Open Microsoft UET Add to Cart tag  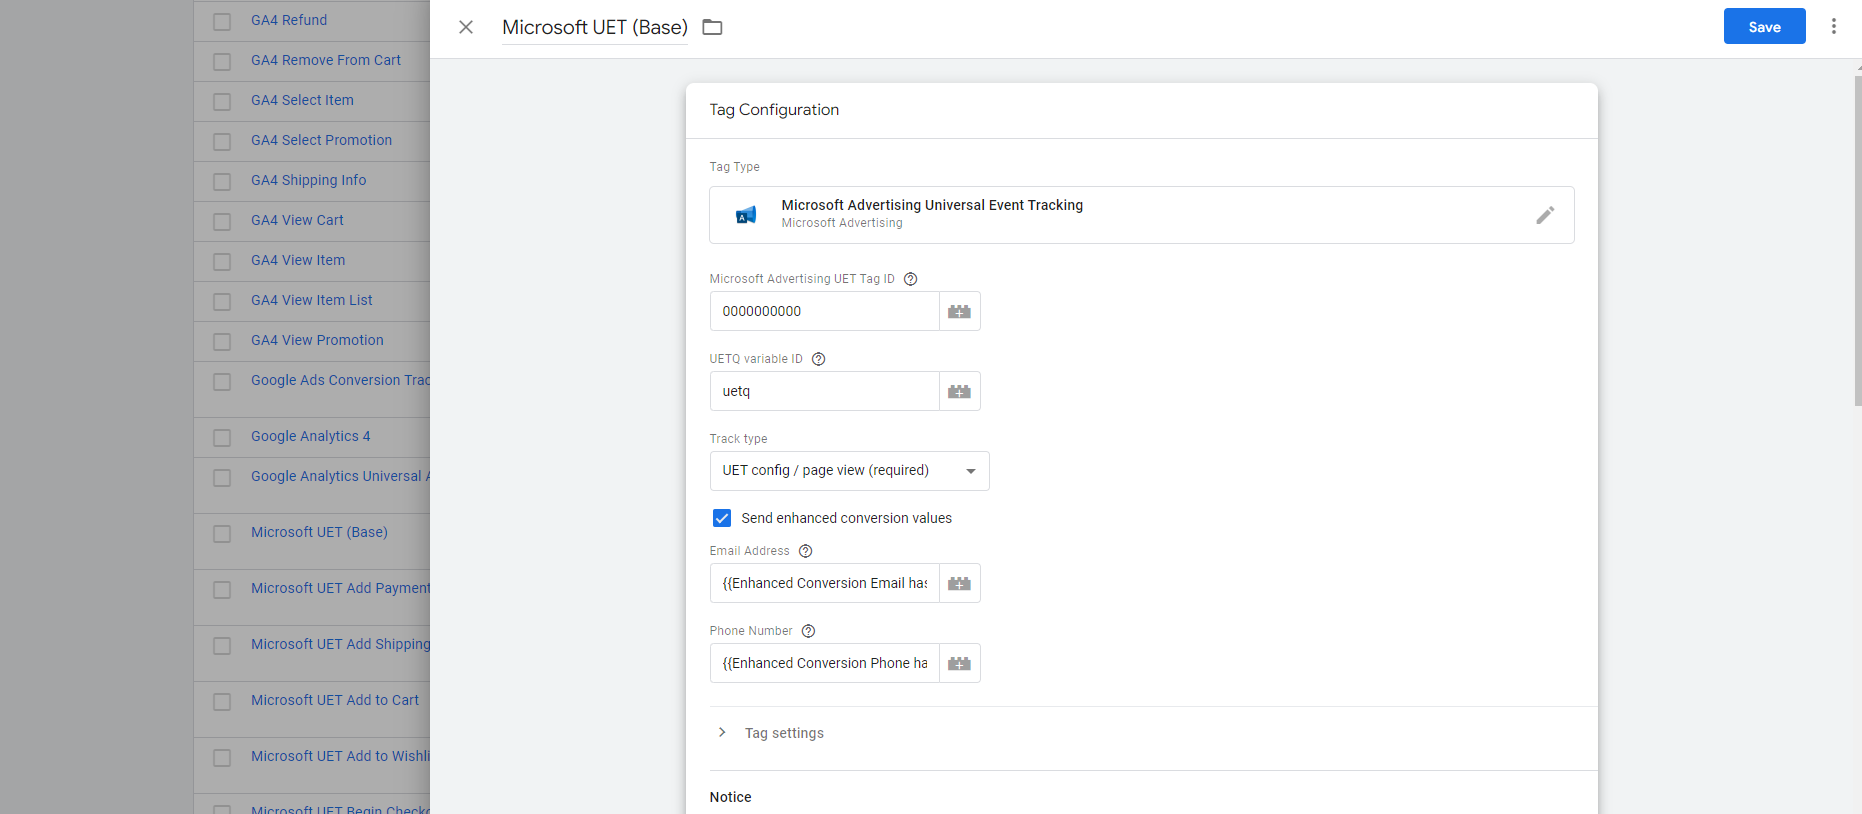point(335,700)
